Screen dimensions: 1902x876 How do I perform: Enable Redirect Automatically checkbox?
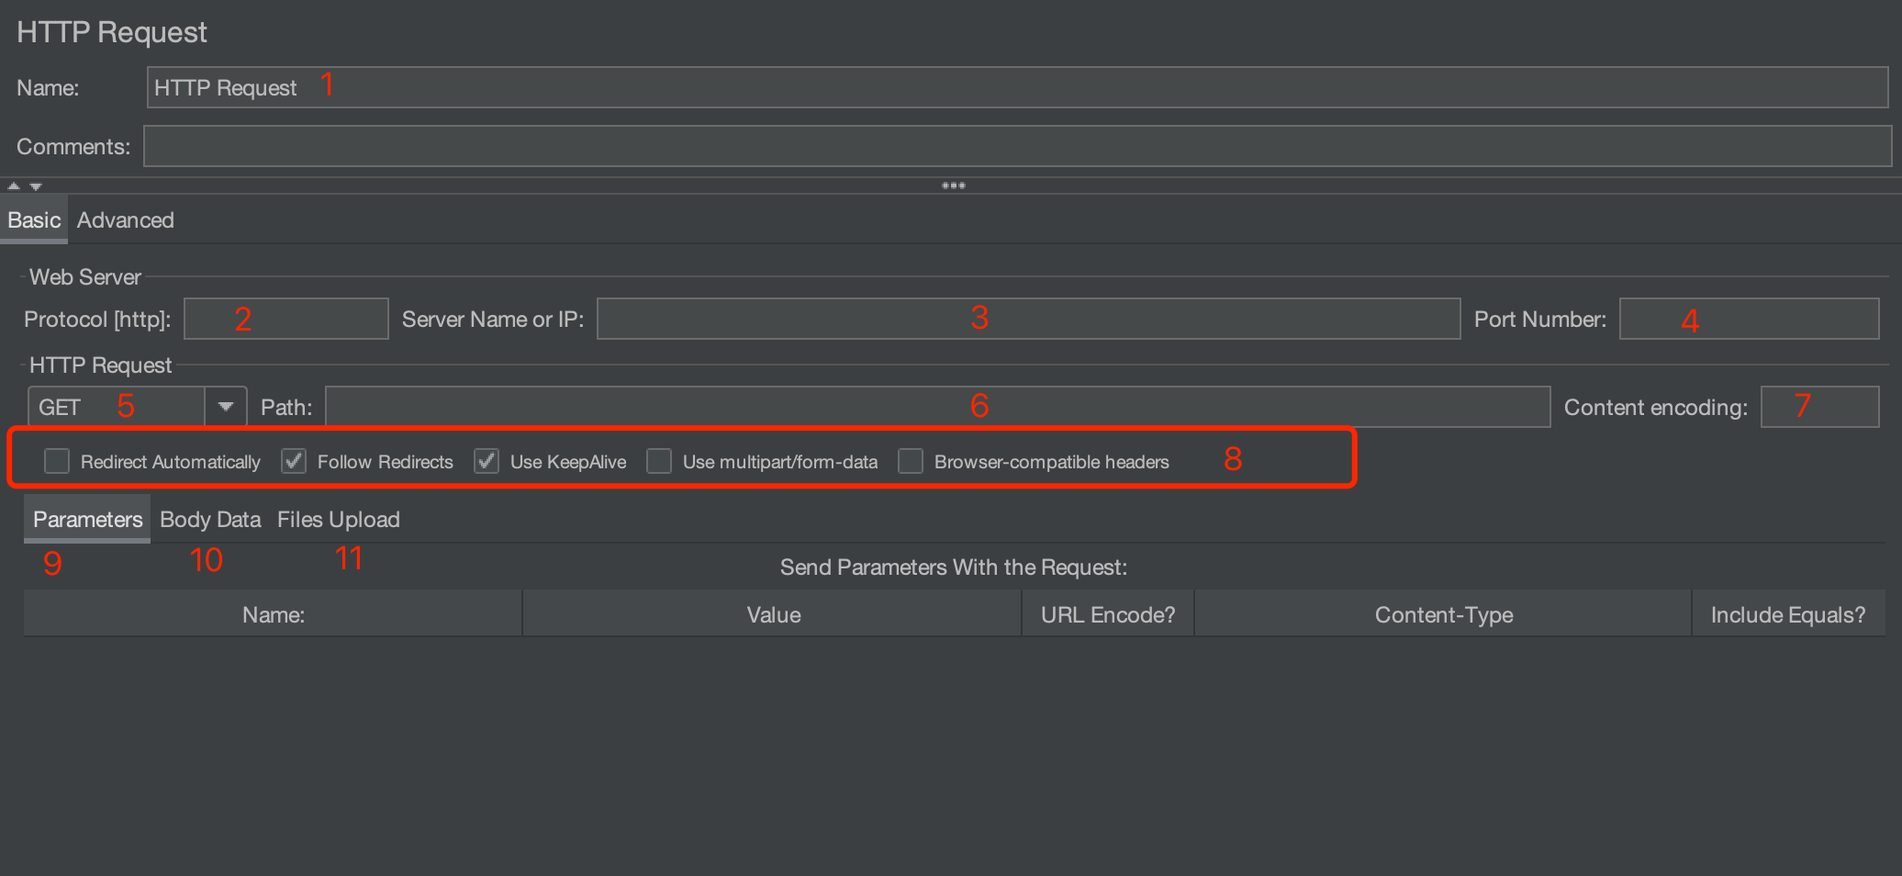point(57,461)
